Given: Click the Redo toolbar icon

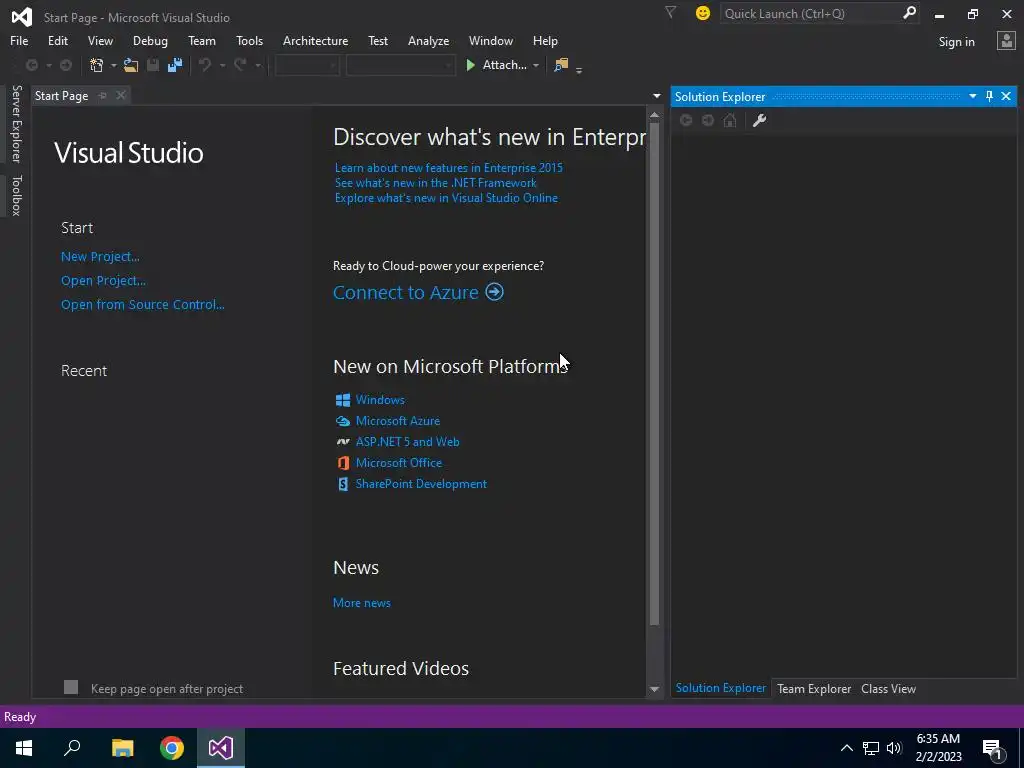Looking at the screenshot, I should point(240,65).
